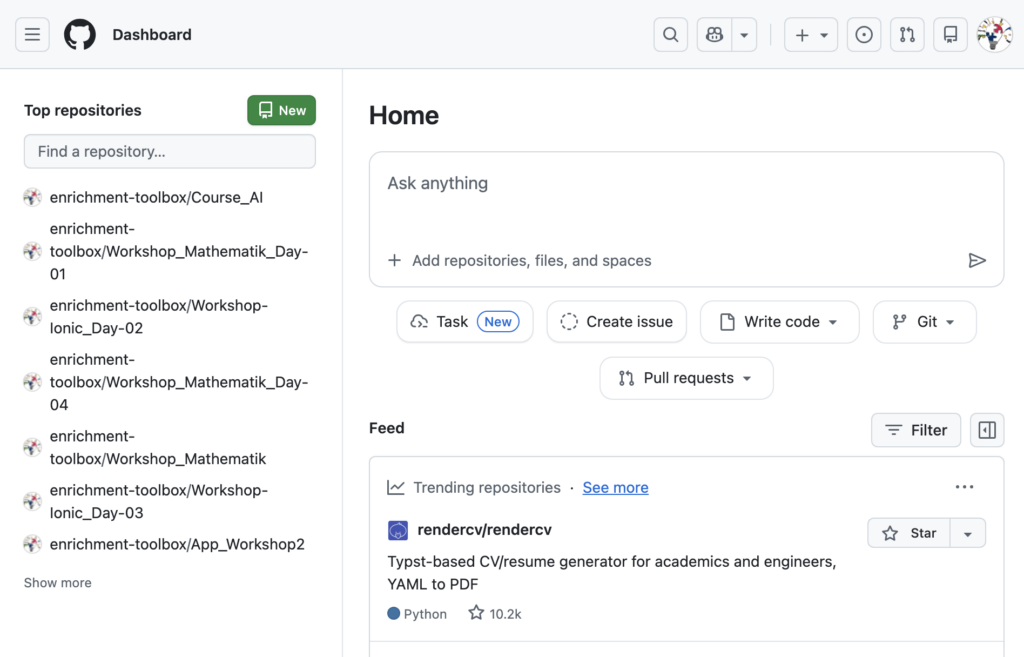
Task: Focus the Find a repository field
Action: click(170, 152)
